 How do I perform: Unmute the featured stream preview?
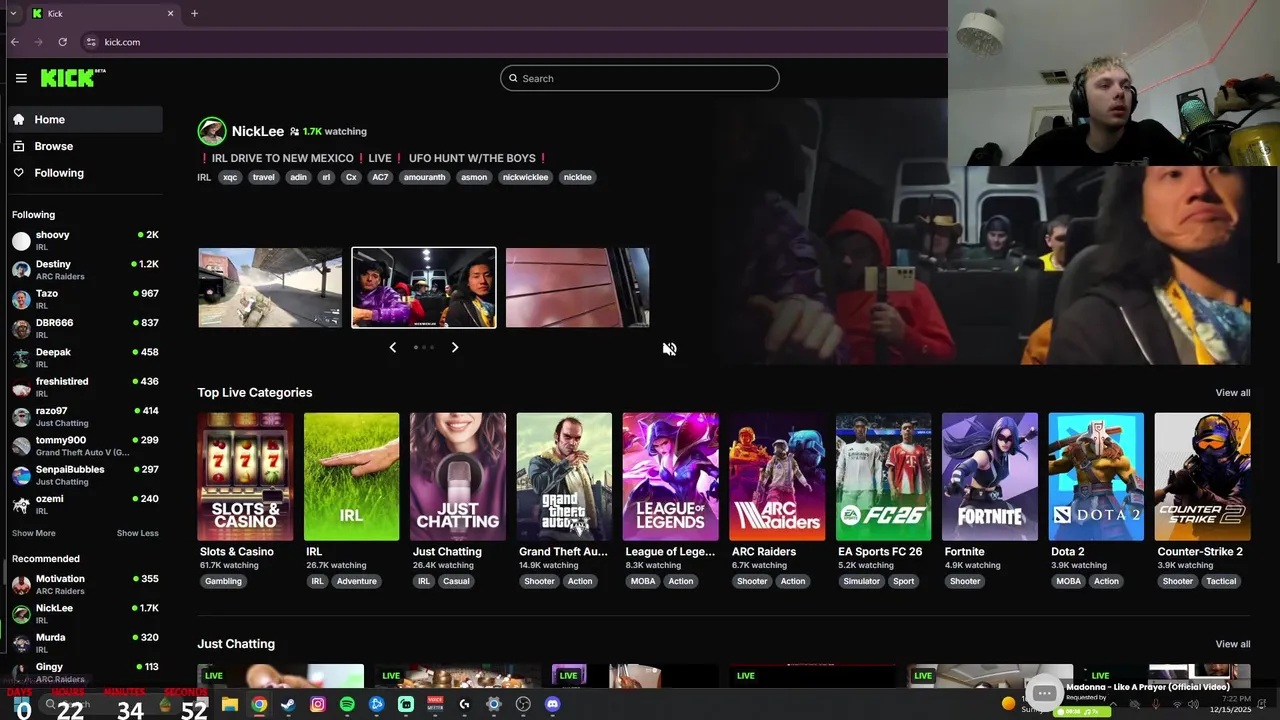[x=669, y=349]
